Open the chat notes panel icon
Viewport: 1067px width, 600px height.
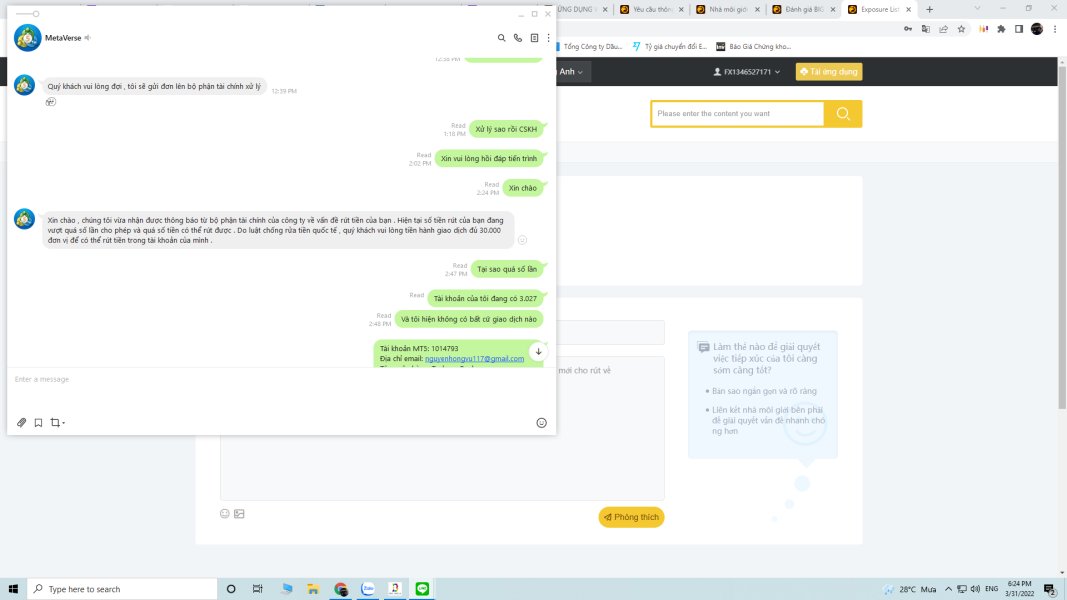click(x=534, y=38)
